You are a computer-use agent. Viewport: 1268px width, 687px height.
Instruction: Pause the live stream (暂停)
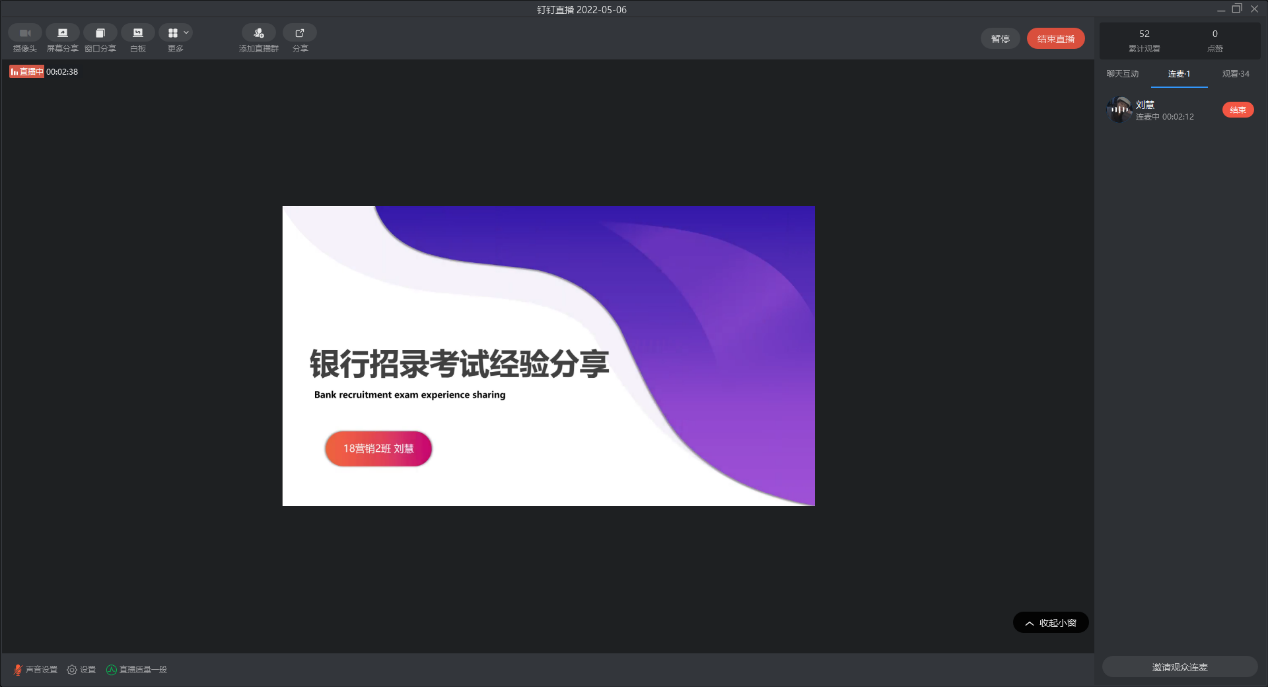click(1000, 39)
